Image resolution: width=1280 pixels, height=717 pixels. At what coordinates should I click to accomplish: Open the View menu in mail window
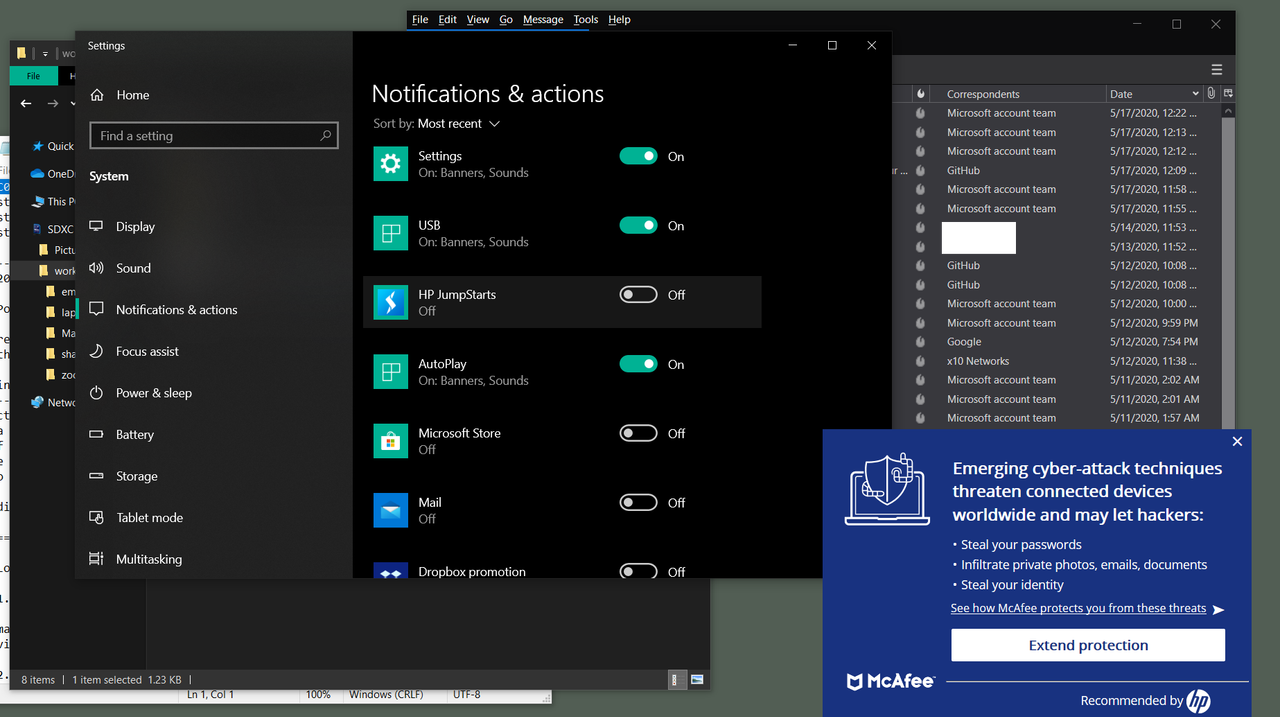(478, 19)
